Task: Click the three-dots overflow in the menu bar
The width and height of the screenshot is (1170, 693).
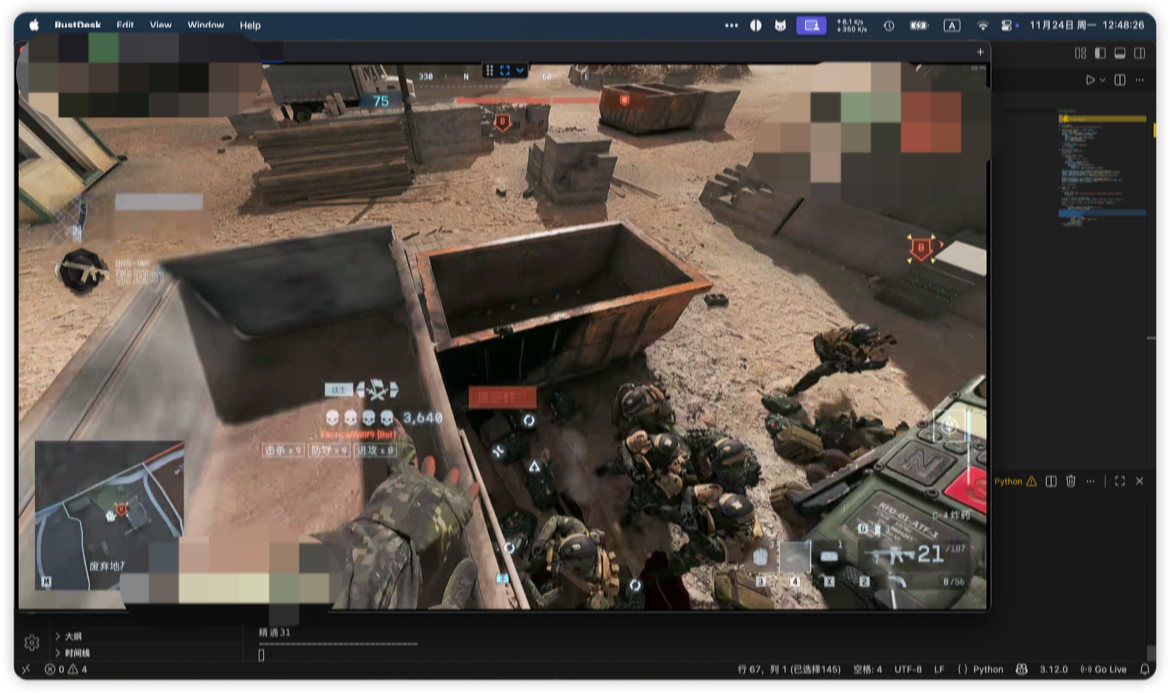Action: click(x=731, y=25)
